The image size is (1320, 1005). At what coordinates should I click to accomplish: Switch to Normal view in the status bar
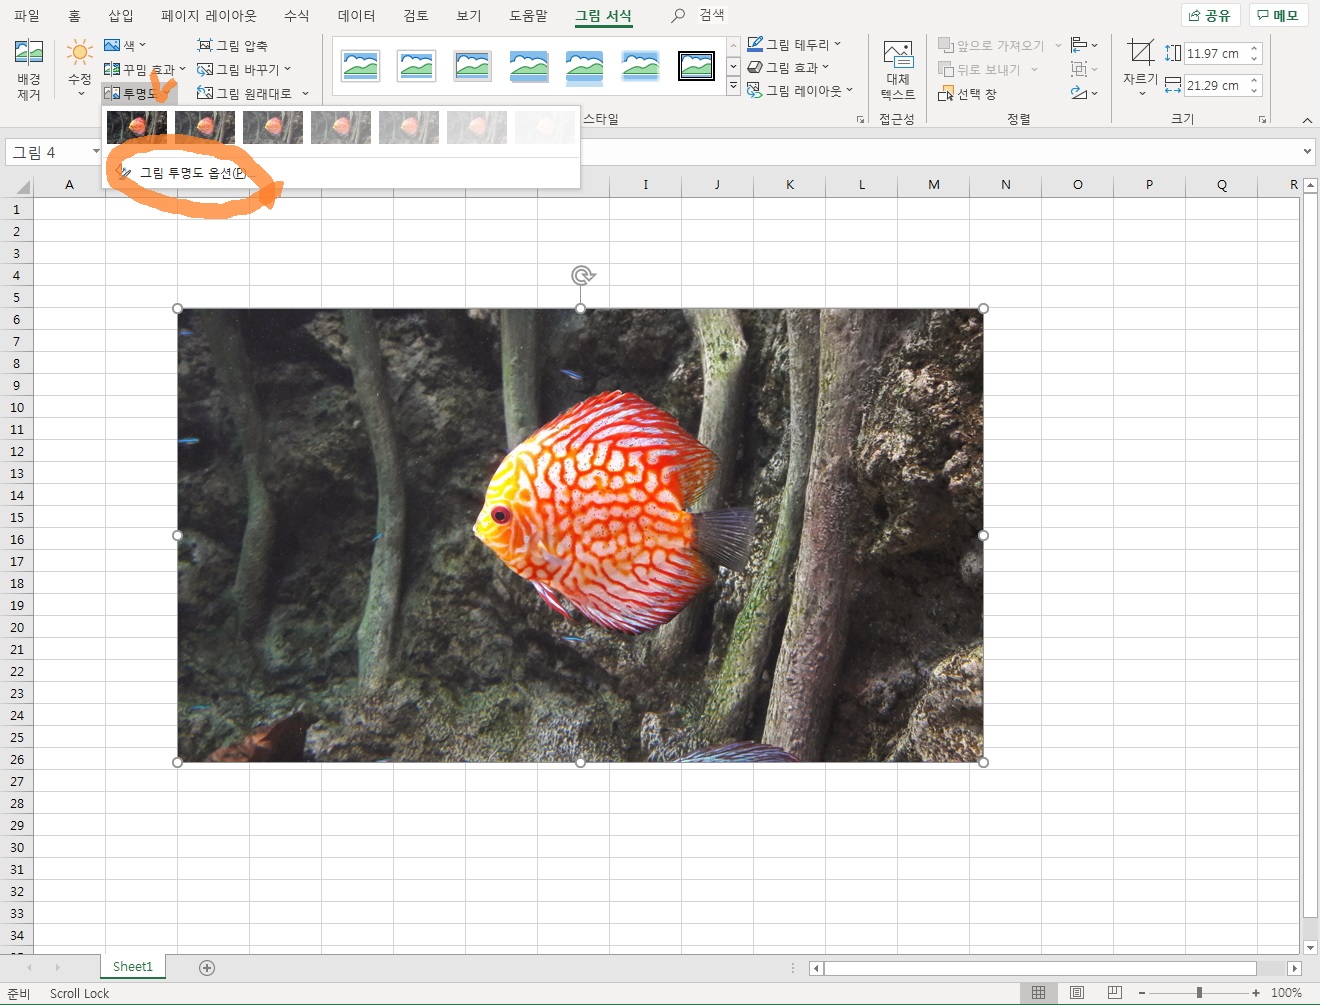(x=1039, y=993)
